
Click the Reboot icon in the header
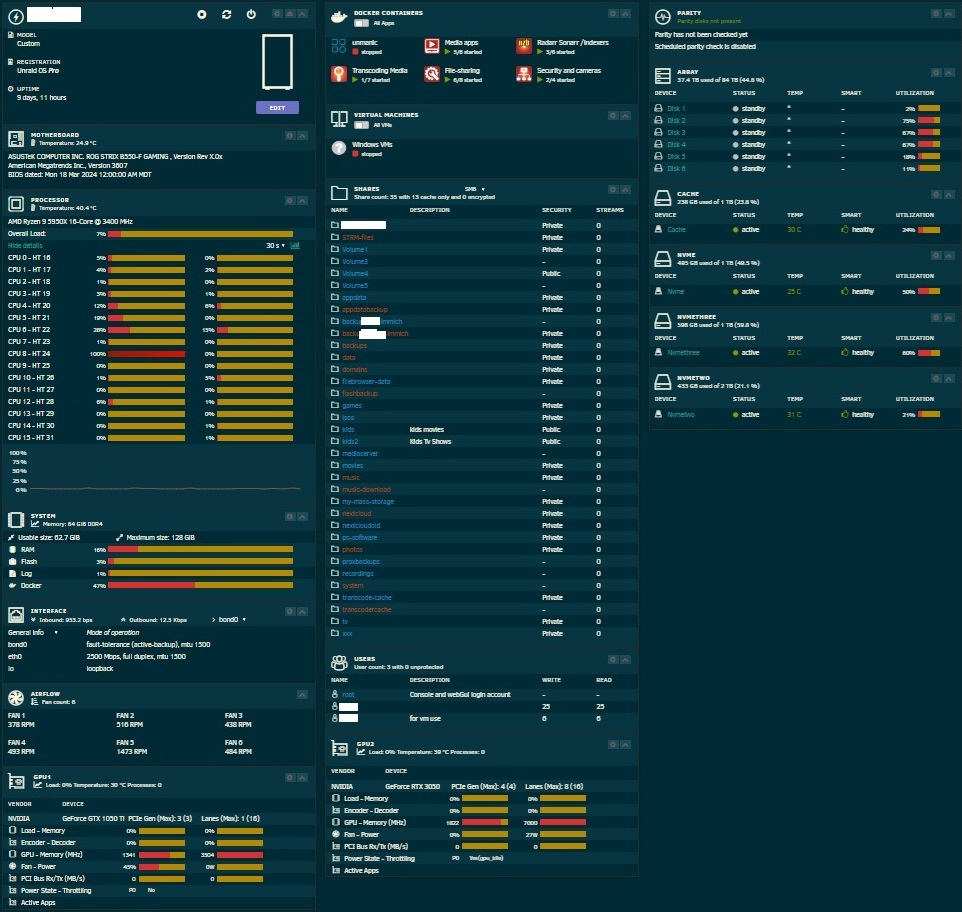(226, 14)
